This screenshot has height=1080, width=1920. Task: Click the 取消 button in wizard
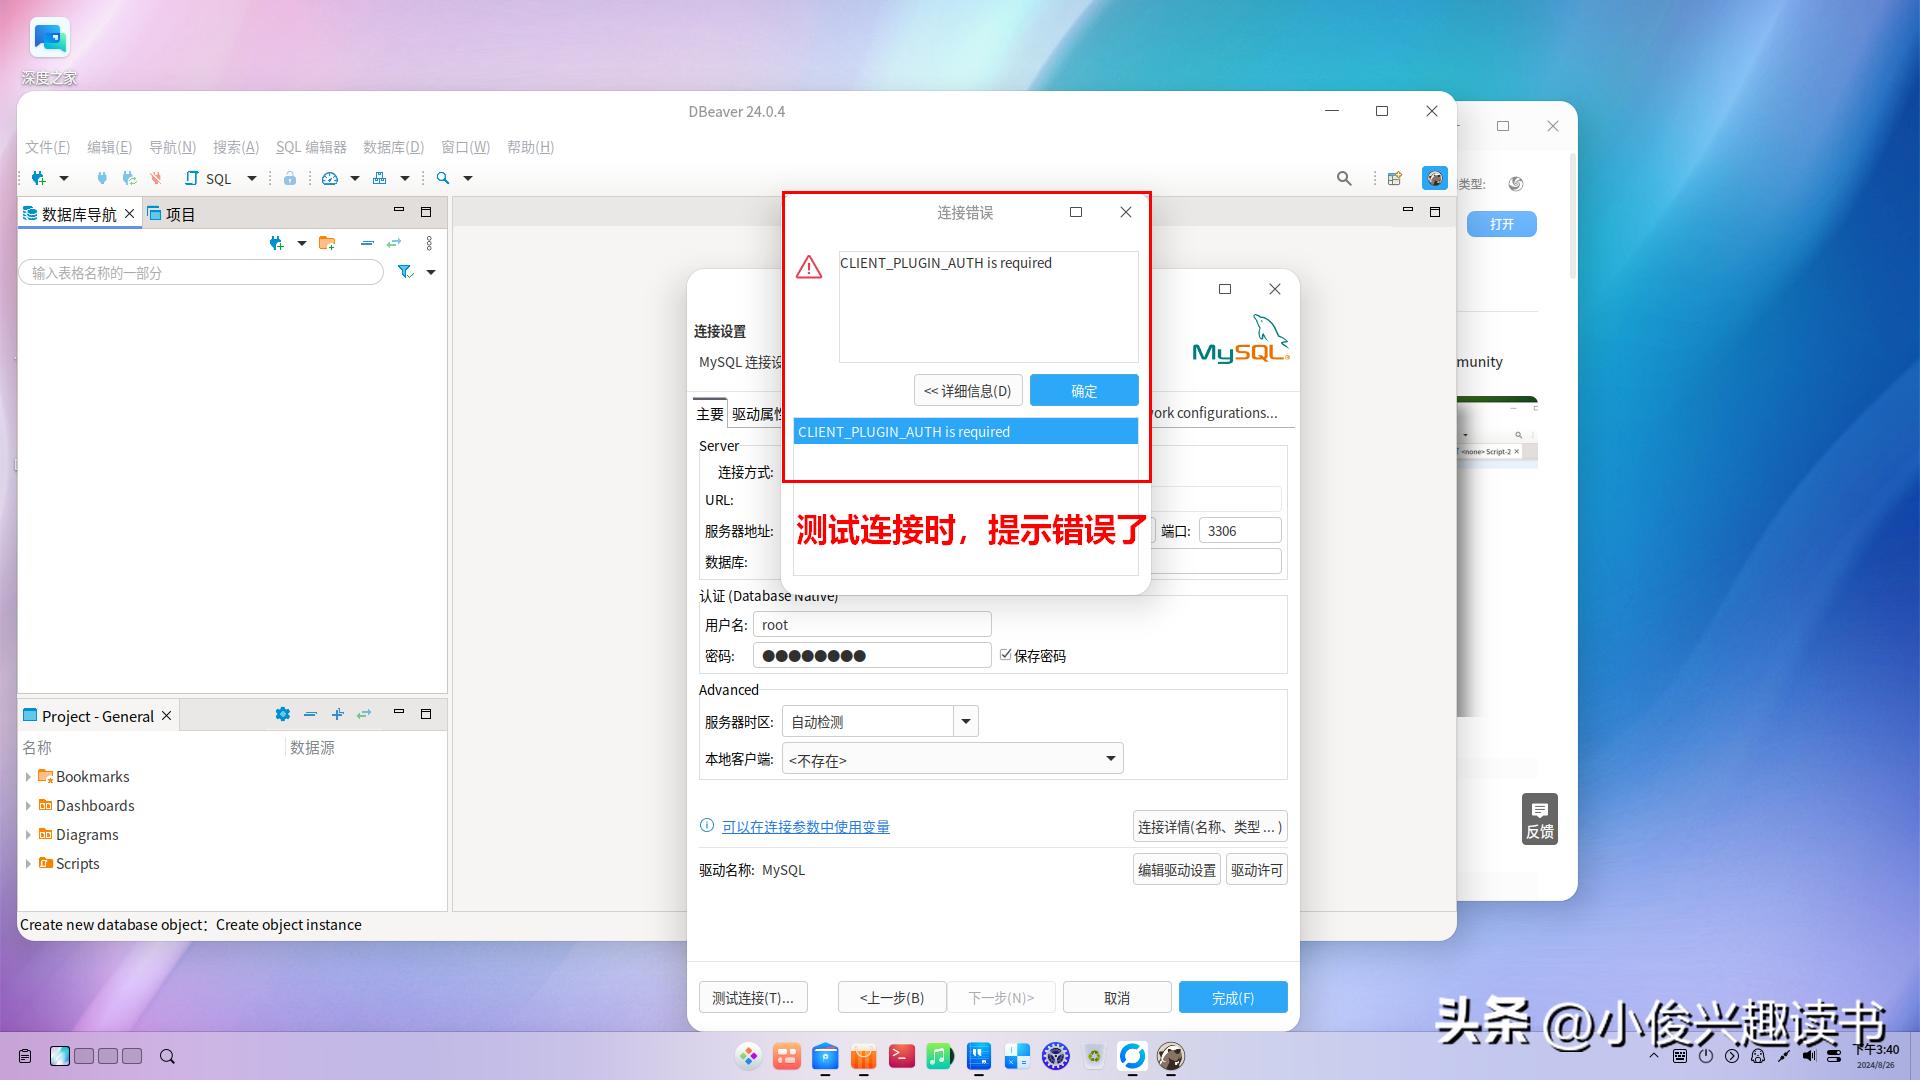click(x=1117, y=997)
